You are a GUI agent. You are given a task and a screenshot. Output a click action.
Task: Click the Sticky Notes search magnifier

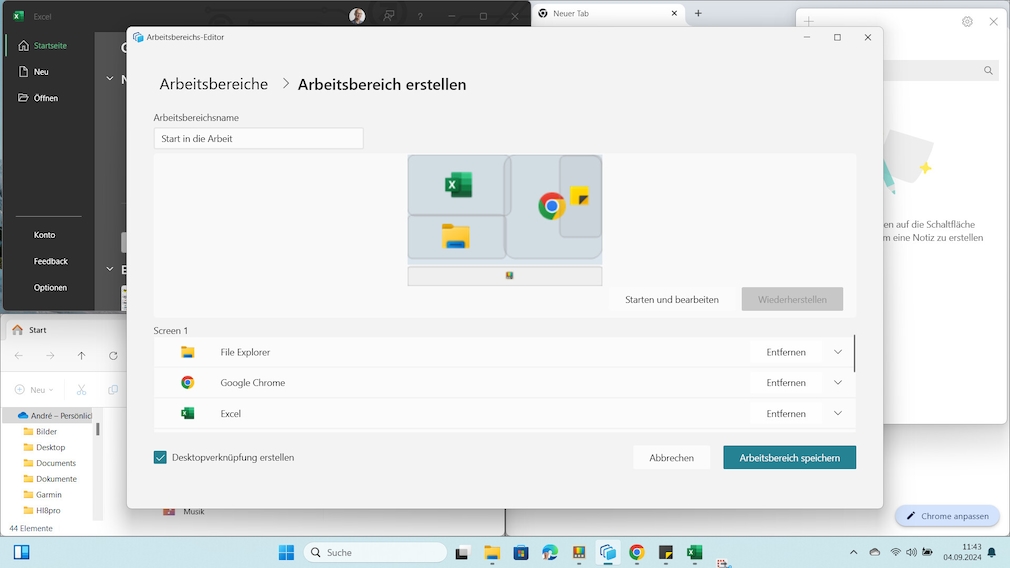pyautogui.click(x=988, y=70)
